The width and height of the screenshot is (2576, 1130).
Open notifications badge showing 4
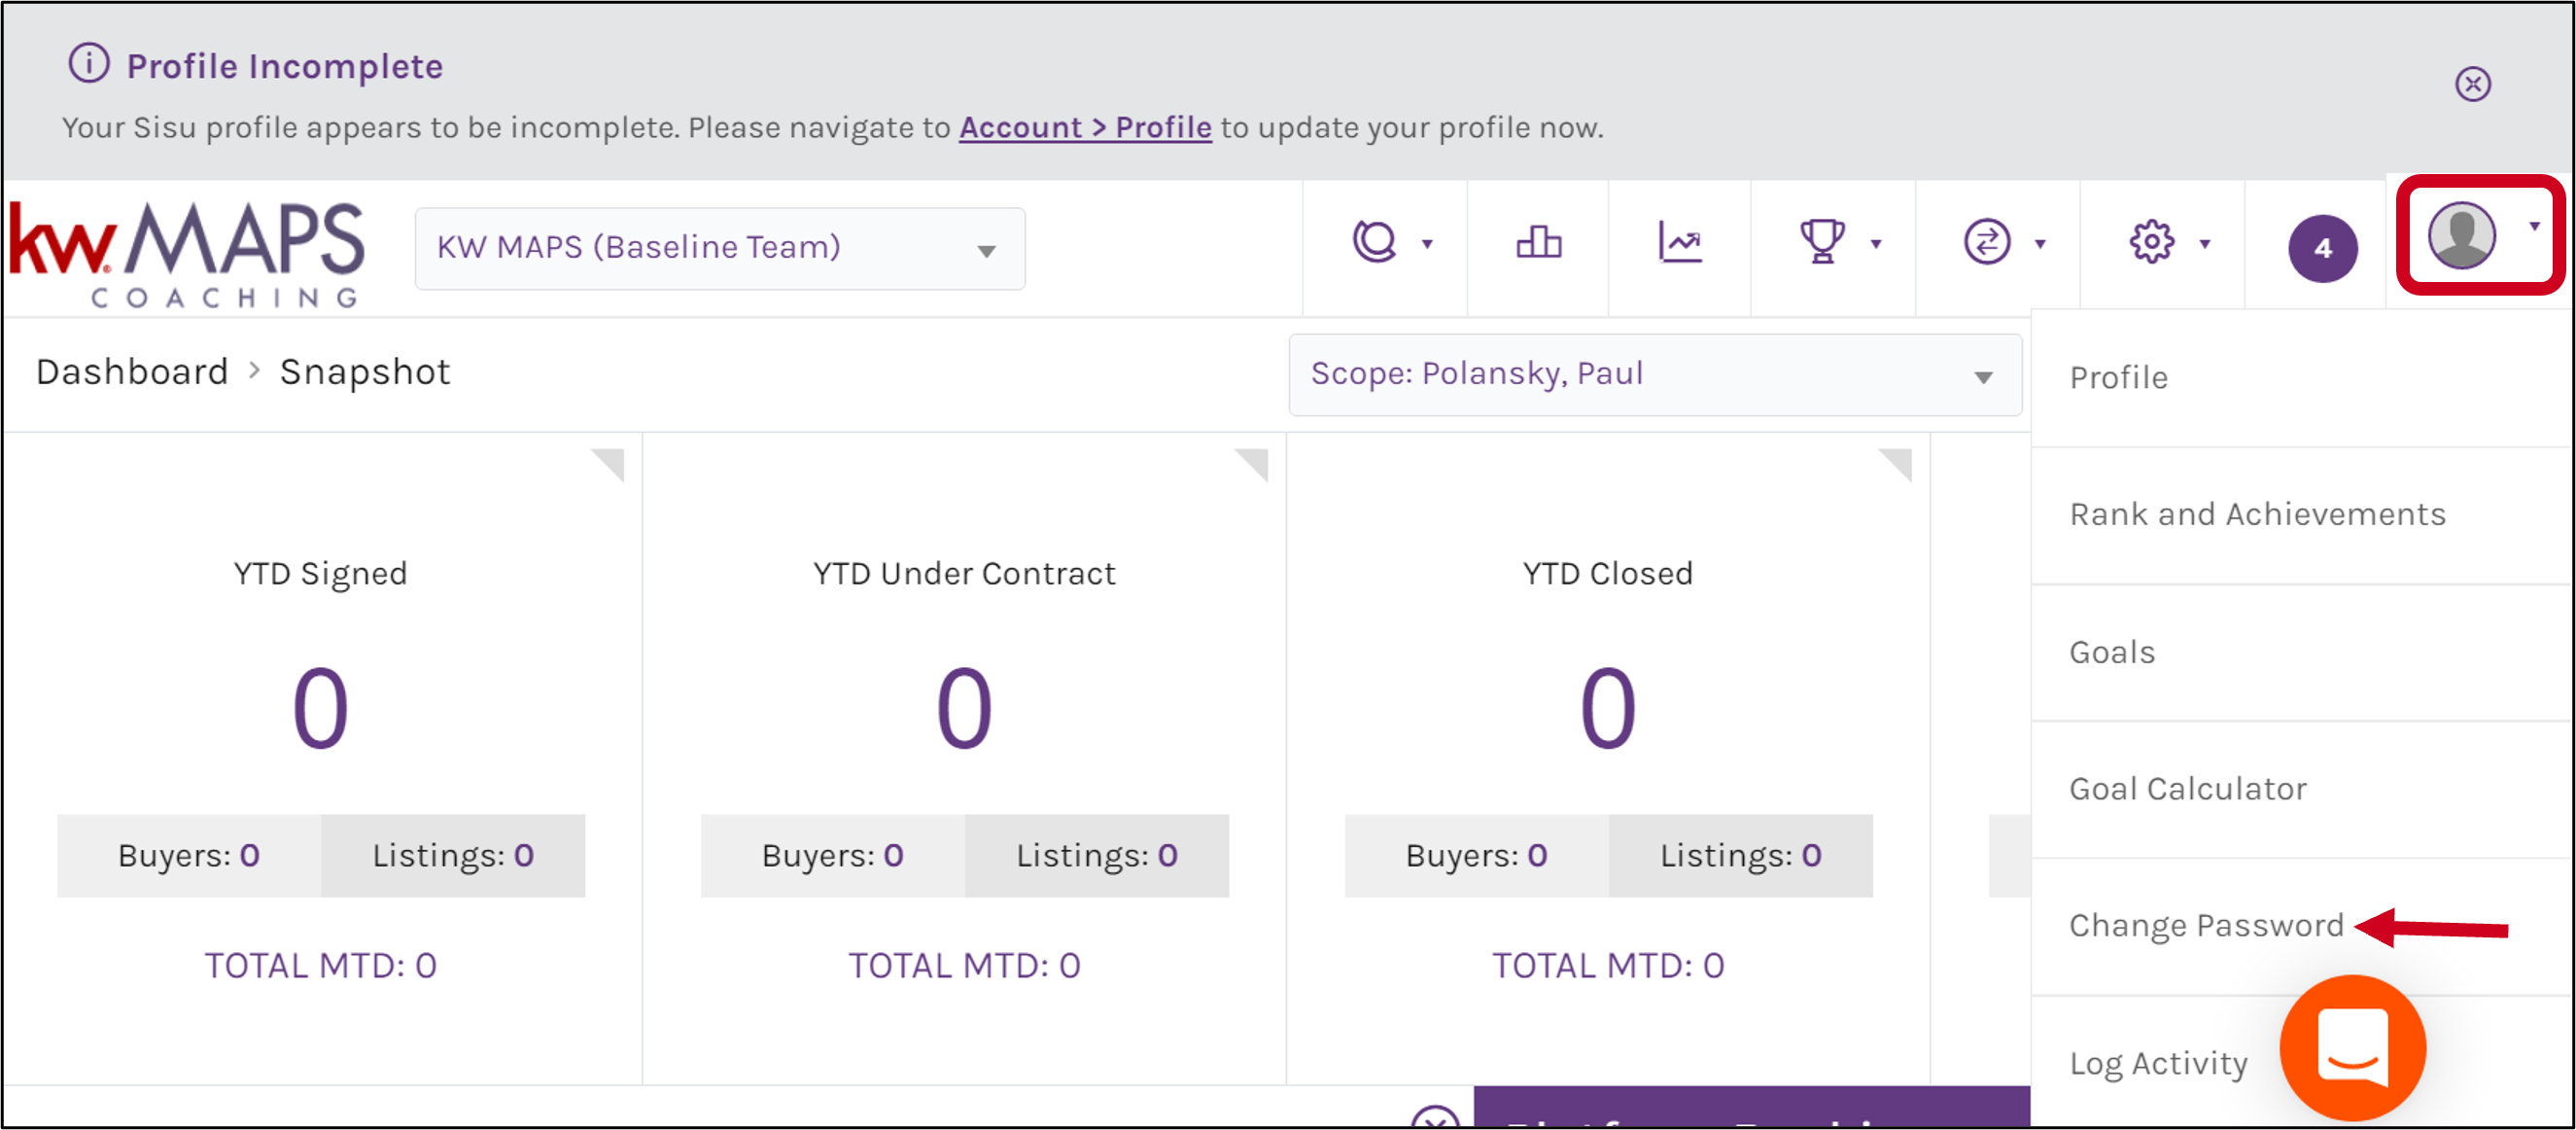tap(2322, 249)
